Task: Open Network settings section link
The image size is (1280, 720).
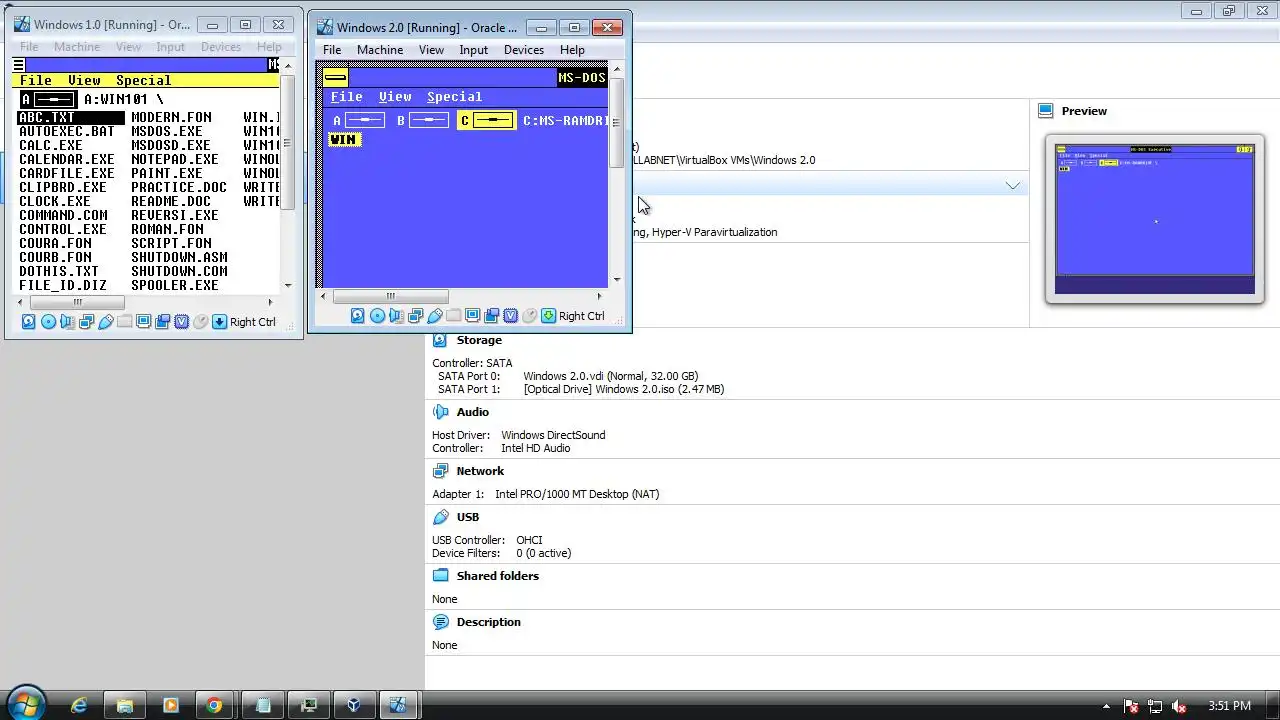Action: (x=480, y=471)
